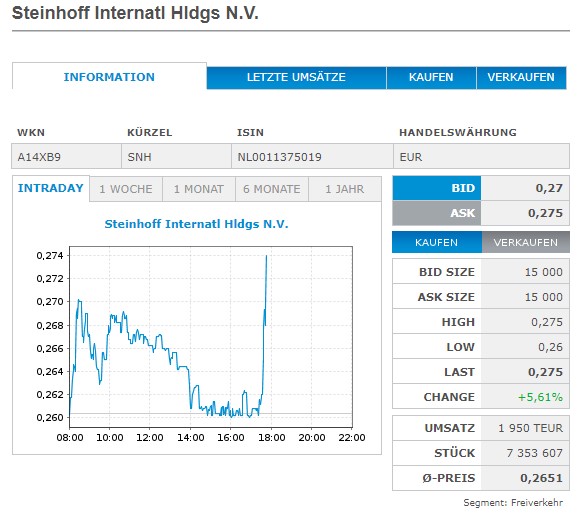Switch chart to 1 JAHR
This screenshot has height=529, width=581.
(x=345, y=189)
